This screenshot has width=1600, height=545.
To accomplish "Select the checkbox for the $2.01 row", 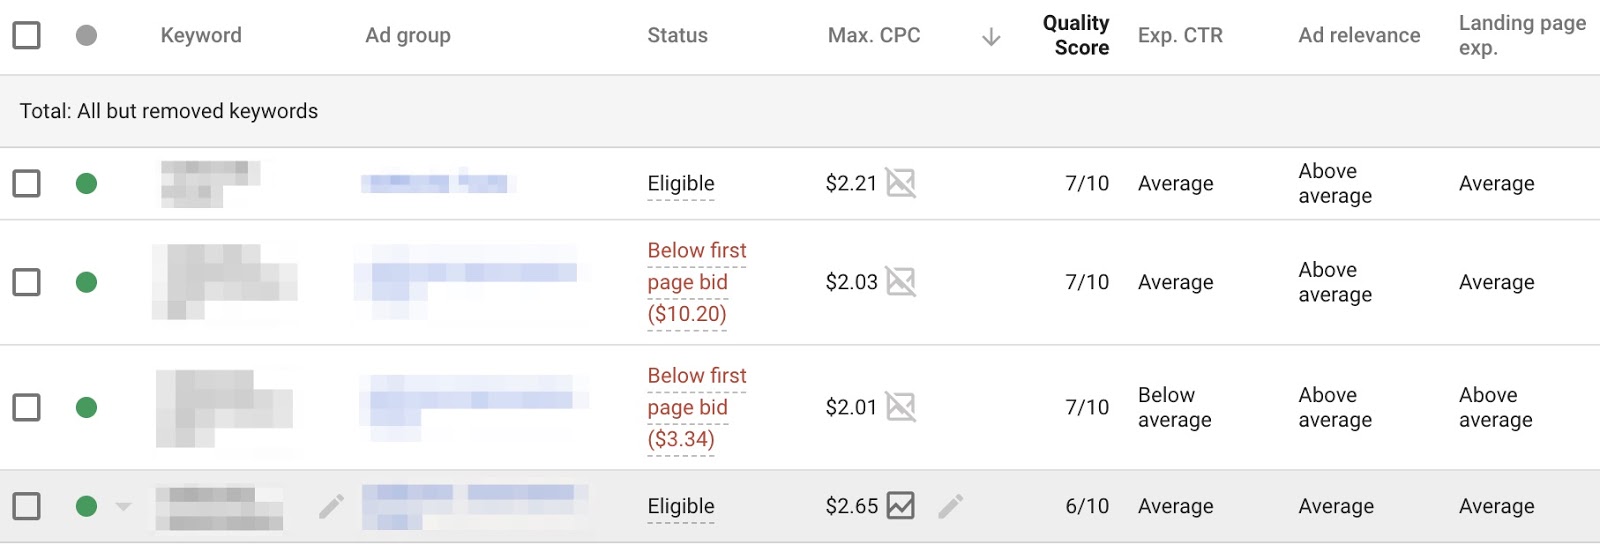I will [x=27, y=407].
